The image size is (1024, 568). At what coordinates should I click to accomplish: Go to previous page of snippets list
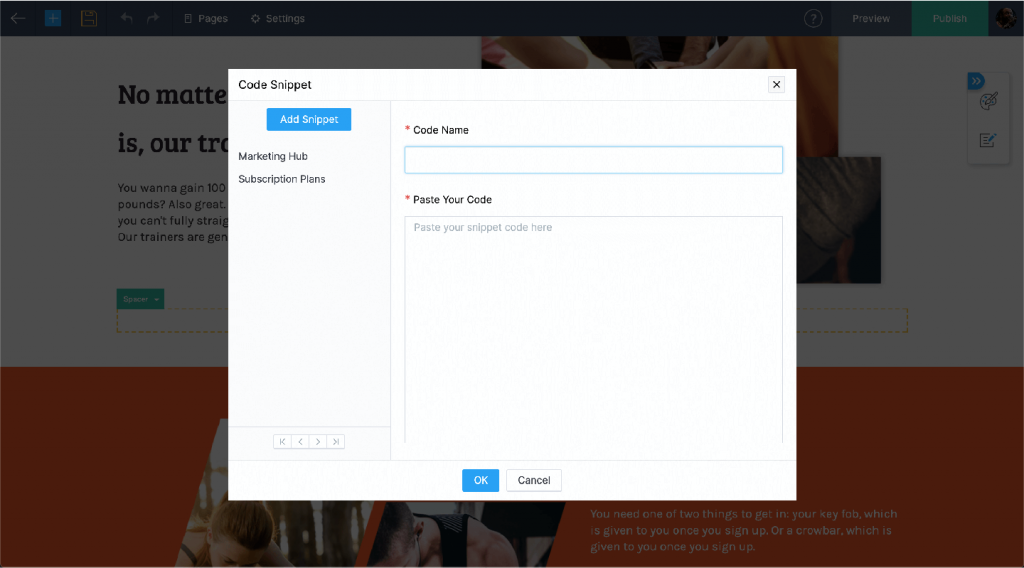pyautogui.click(x=300, y=441)
